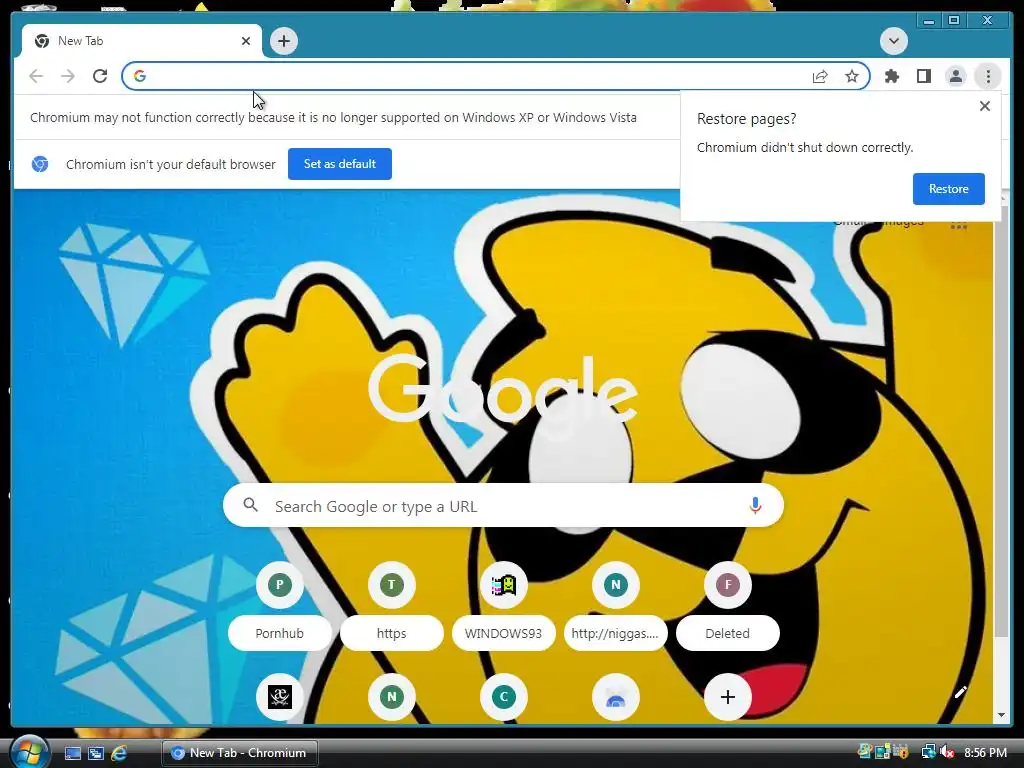
Task: Start voice search with microphone icon
Action: coord(755,505)
